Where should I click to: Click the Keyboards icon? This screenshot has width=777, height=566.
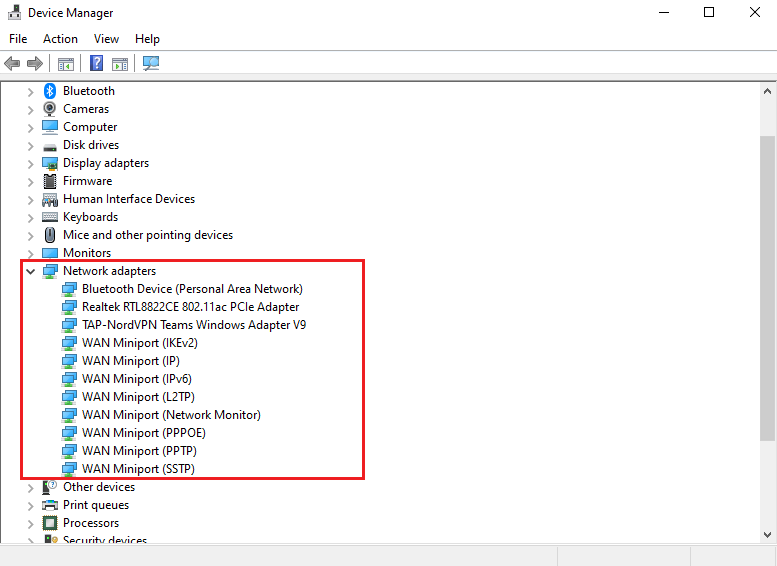50,217
